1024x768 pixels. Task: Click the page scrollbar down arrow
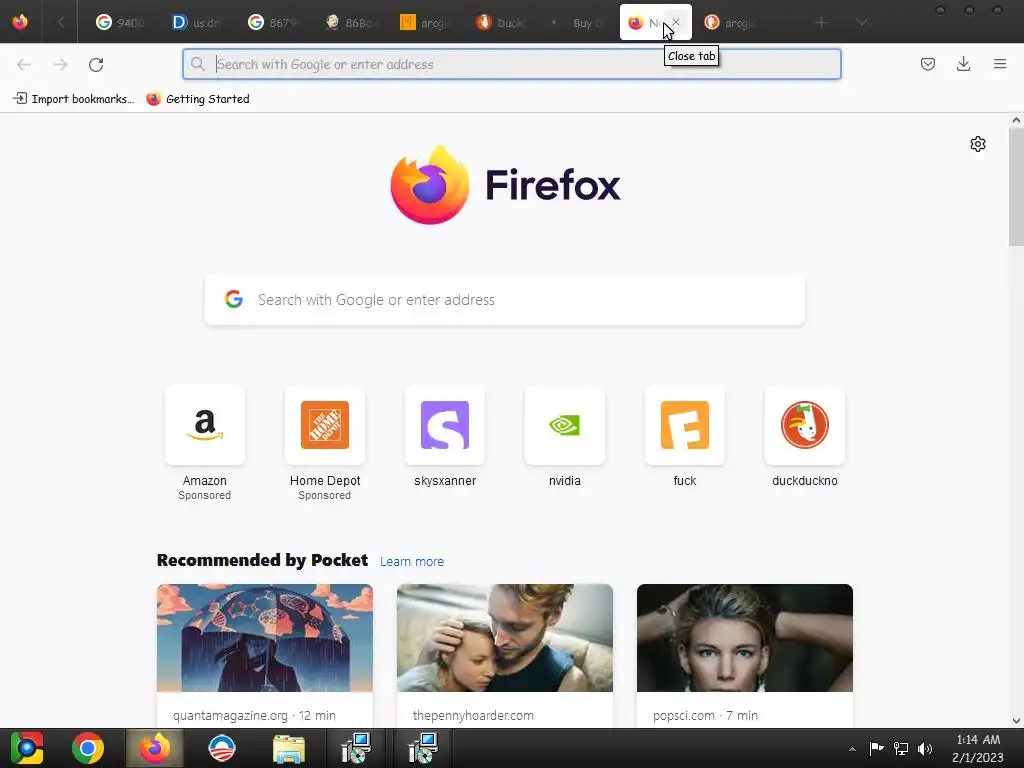(1016, 721)
